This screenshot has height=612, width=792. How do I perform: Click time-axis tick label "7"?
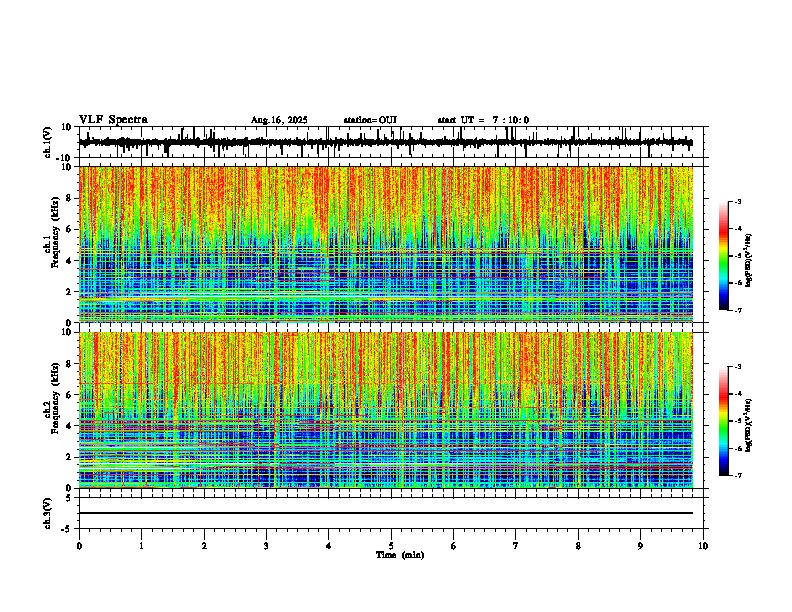point(516,546)
